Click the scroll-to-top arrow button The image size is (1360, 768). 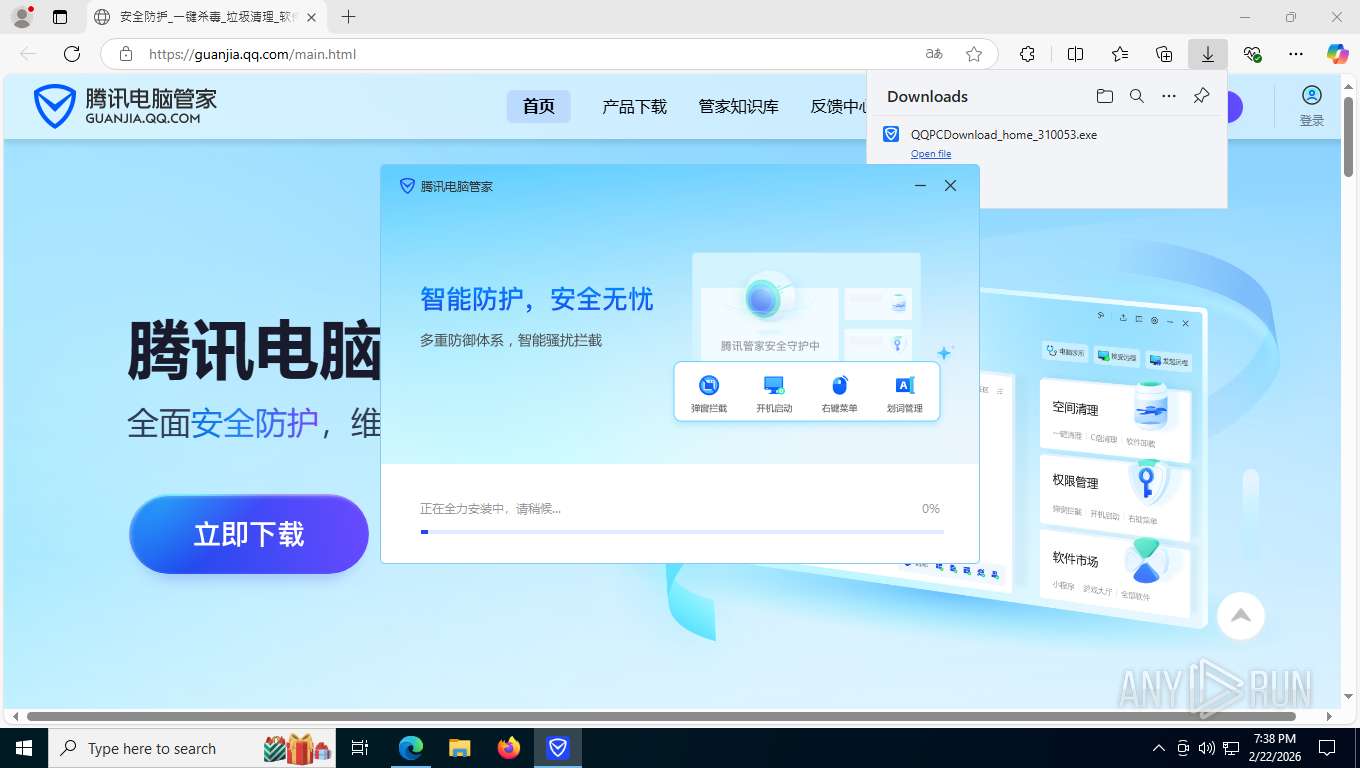(x=1241, y=615)
